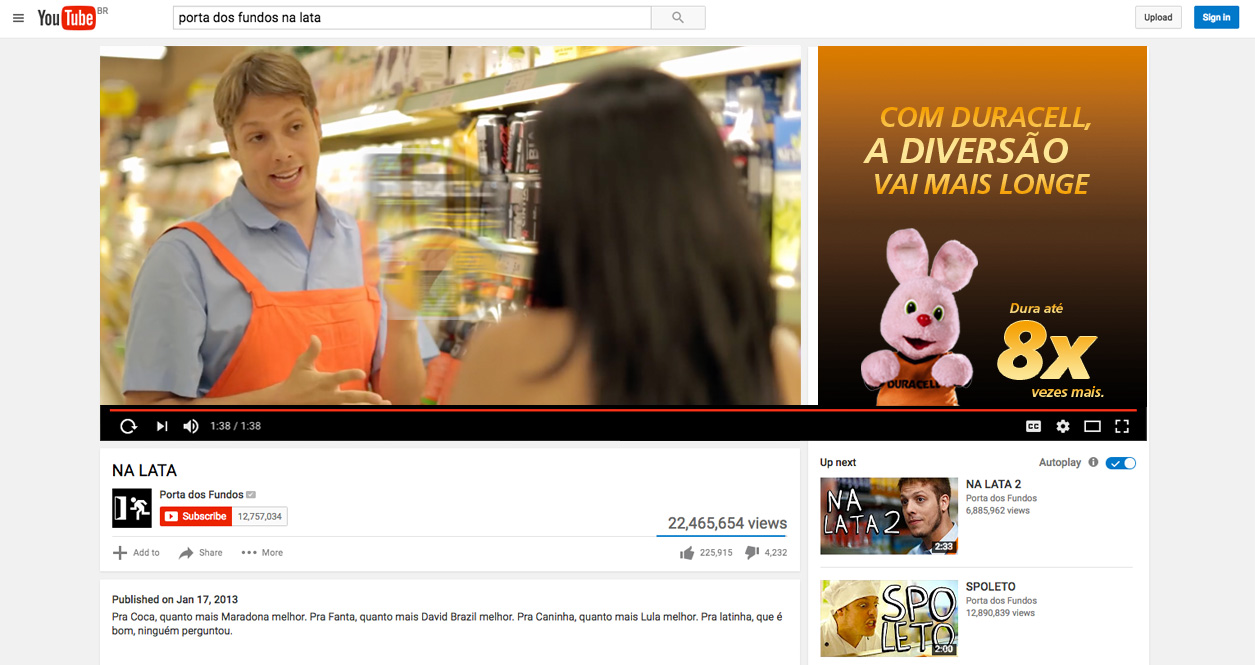
Task: Open the Share options
Action: [201, 553]
